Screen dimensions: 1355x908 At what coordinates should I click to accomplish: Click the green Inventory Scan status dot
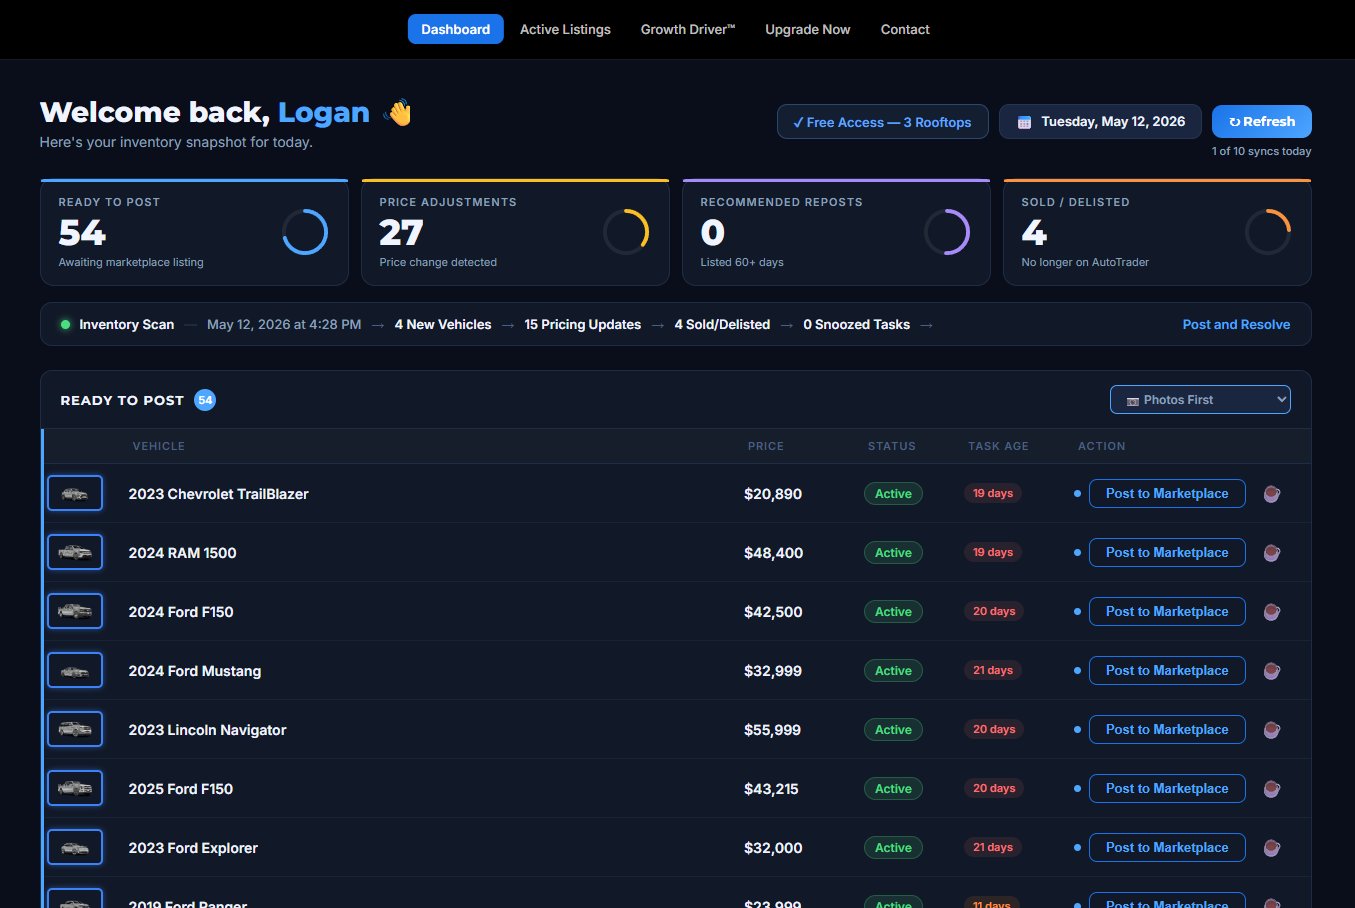click(x=65, y=325)
